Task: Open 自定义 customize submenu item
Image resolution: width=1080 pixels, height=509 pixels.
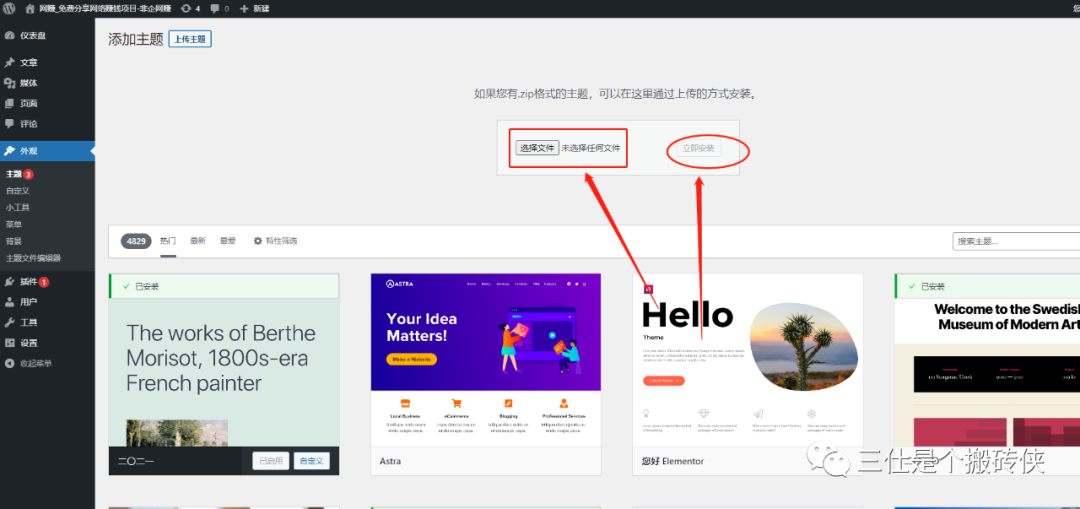Action: click(17, 191)
